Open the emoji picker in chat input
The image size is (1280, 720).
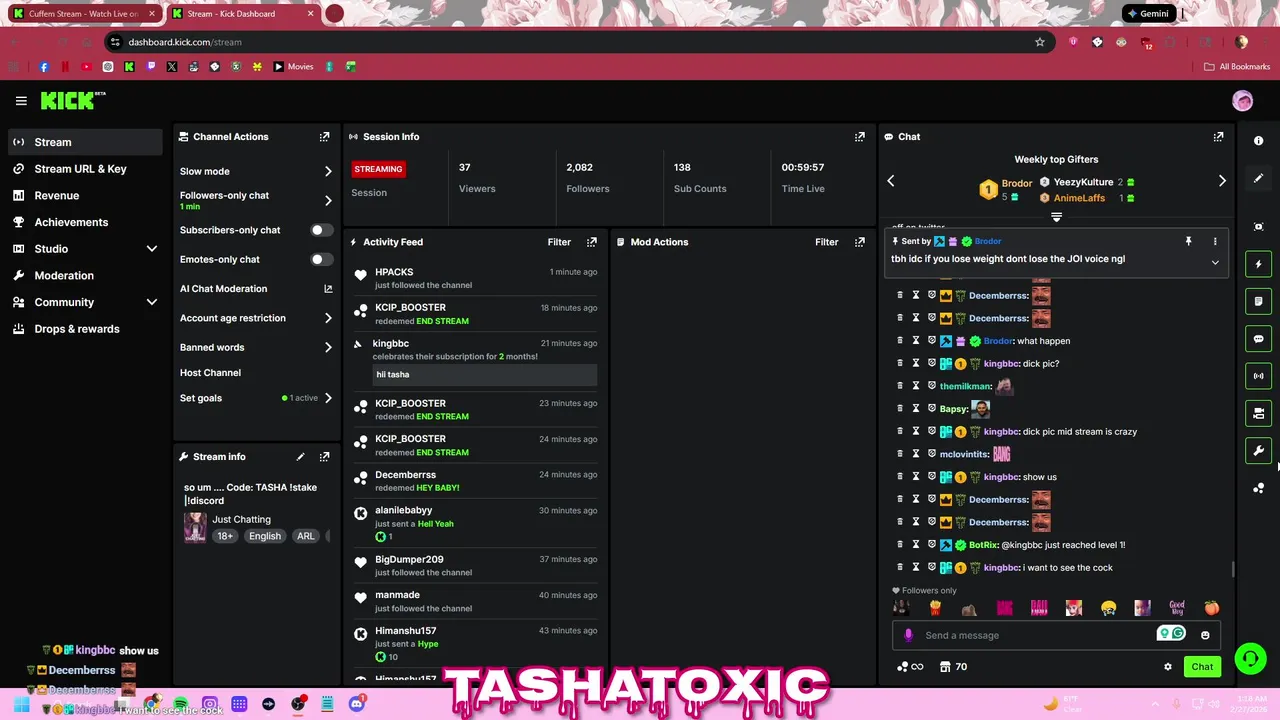coord(1205,635)
